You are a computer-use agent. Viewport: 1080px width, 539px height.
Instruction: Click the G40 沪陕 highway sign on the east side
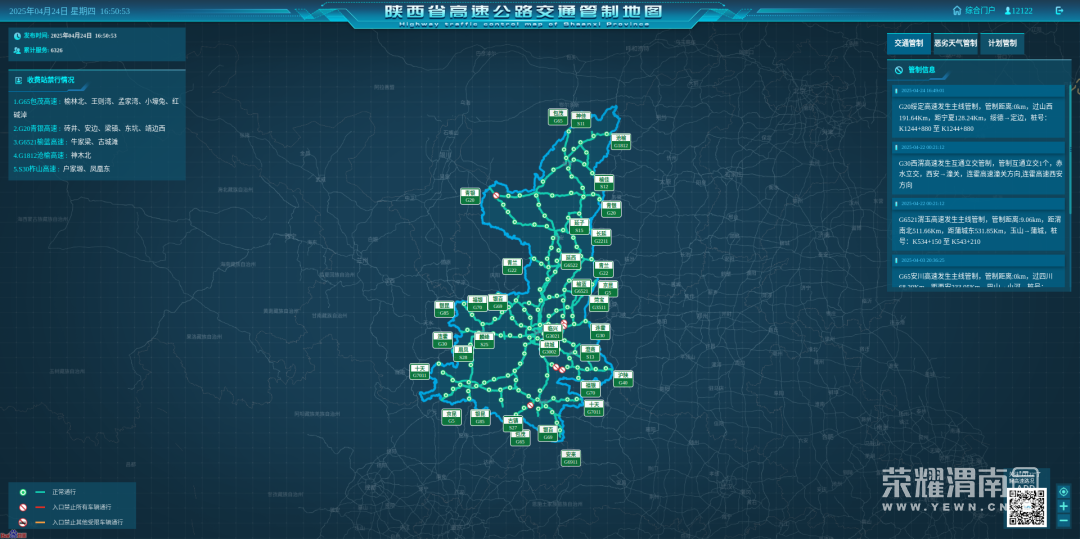point(623,379)
